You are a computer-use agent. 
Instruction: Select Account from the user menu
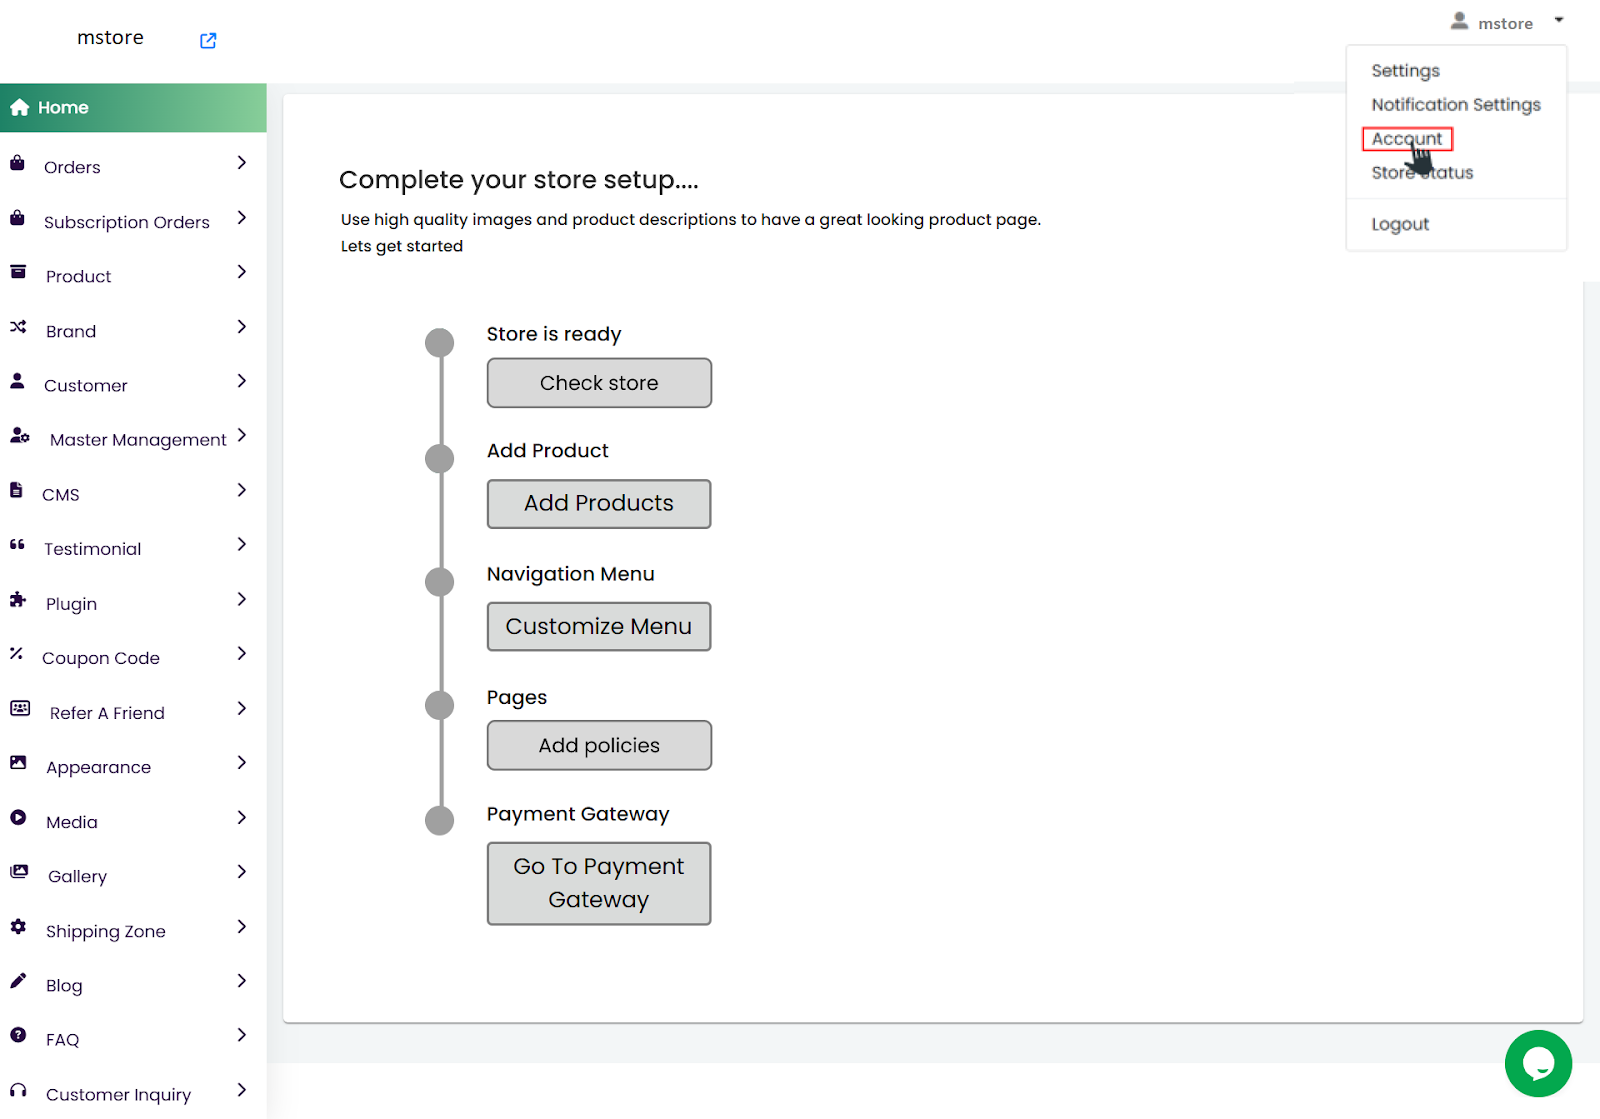[x=1406, y=139]
